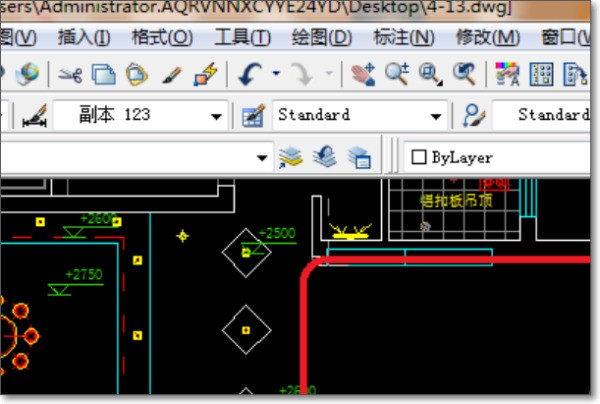
Task: Click Make Object's Layer Current icon
Action: 290,157
